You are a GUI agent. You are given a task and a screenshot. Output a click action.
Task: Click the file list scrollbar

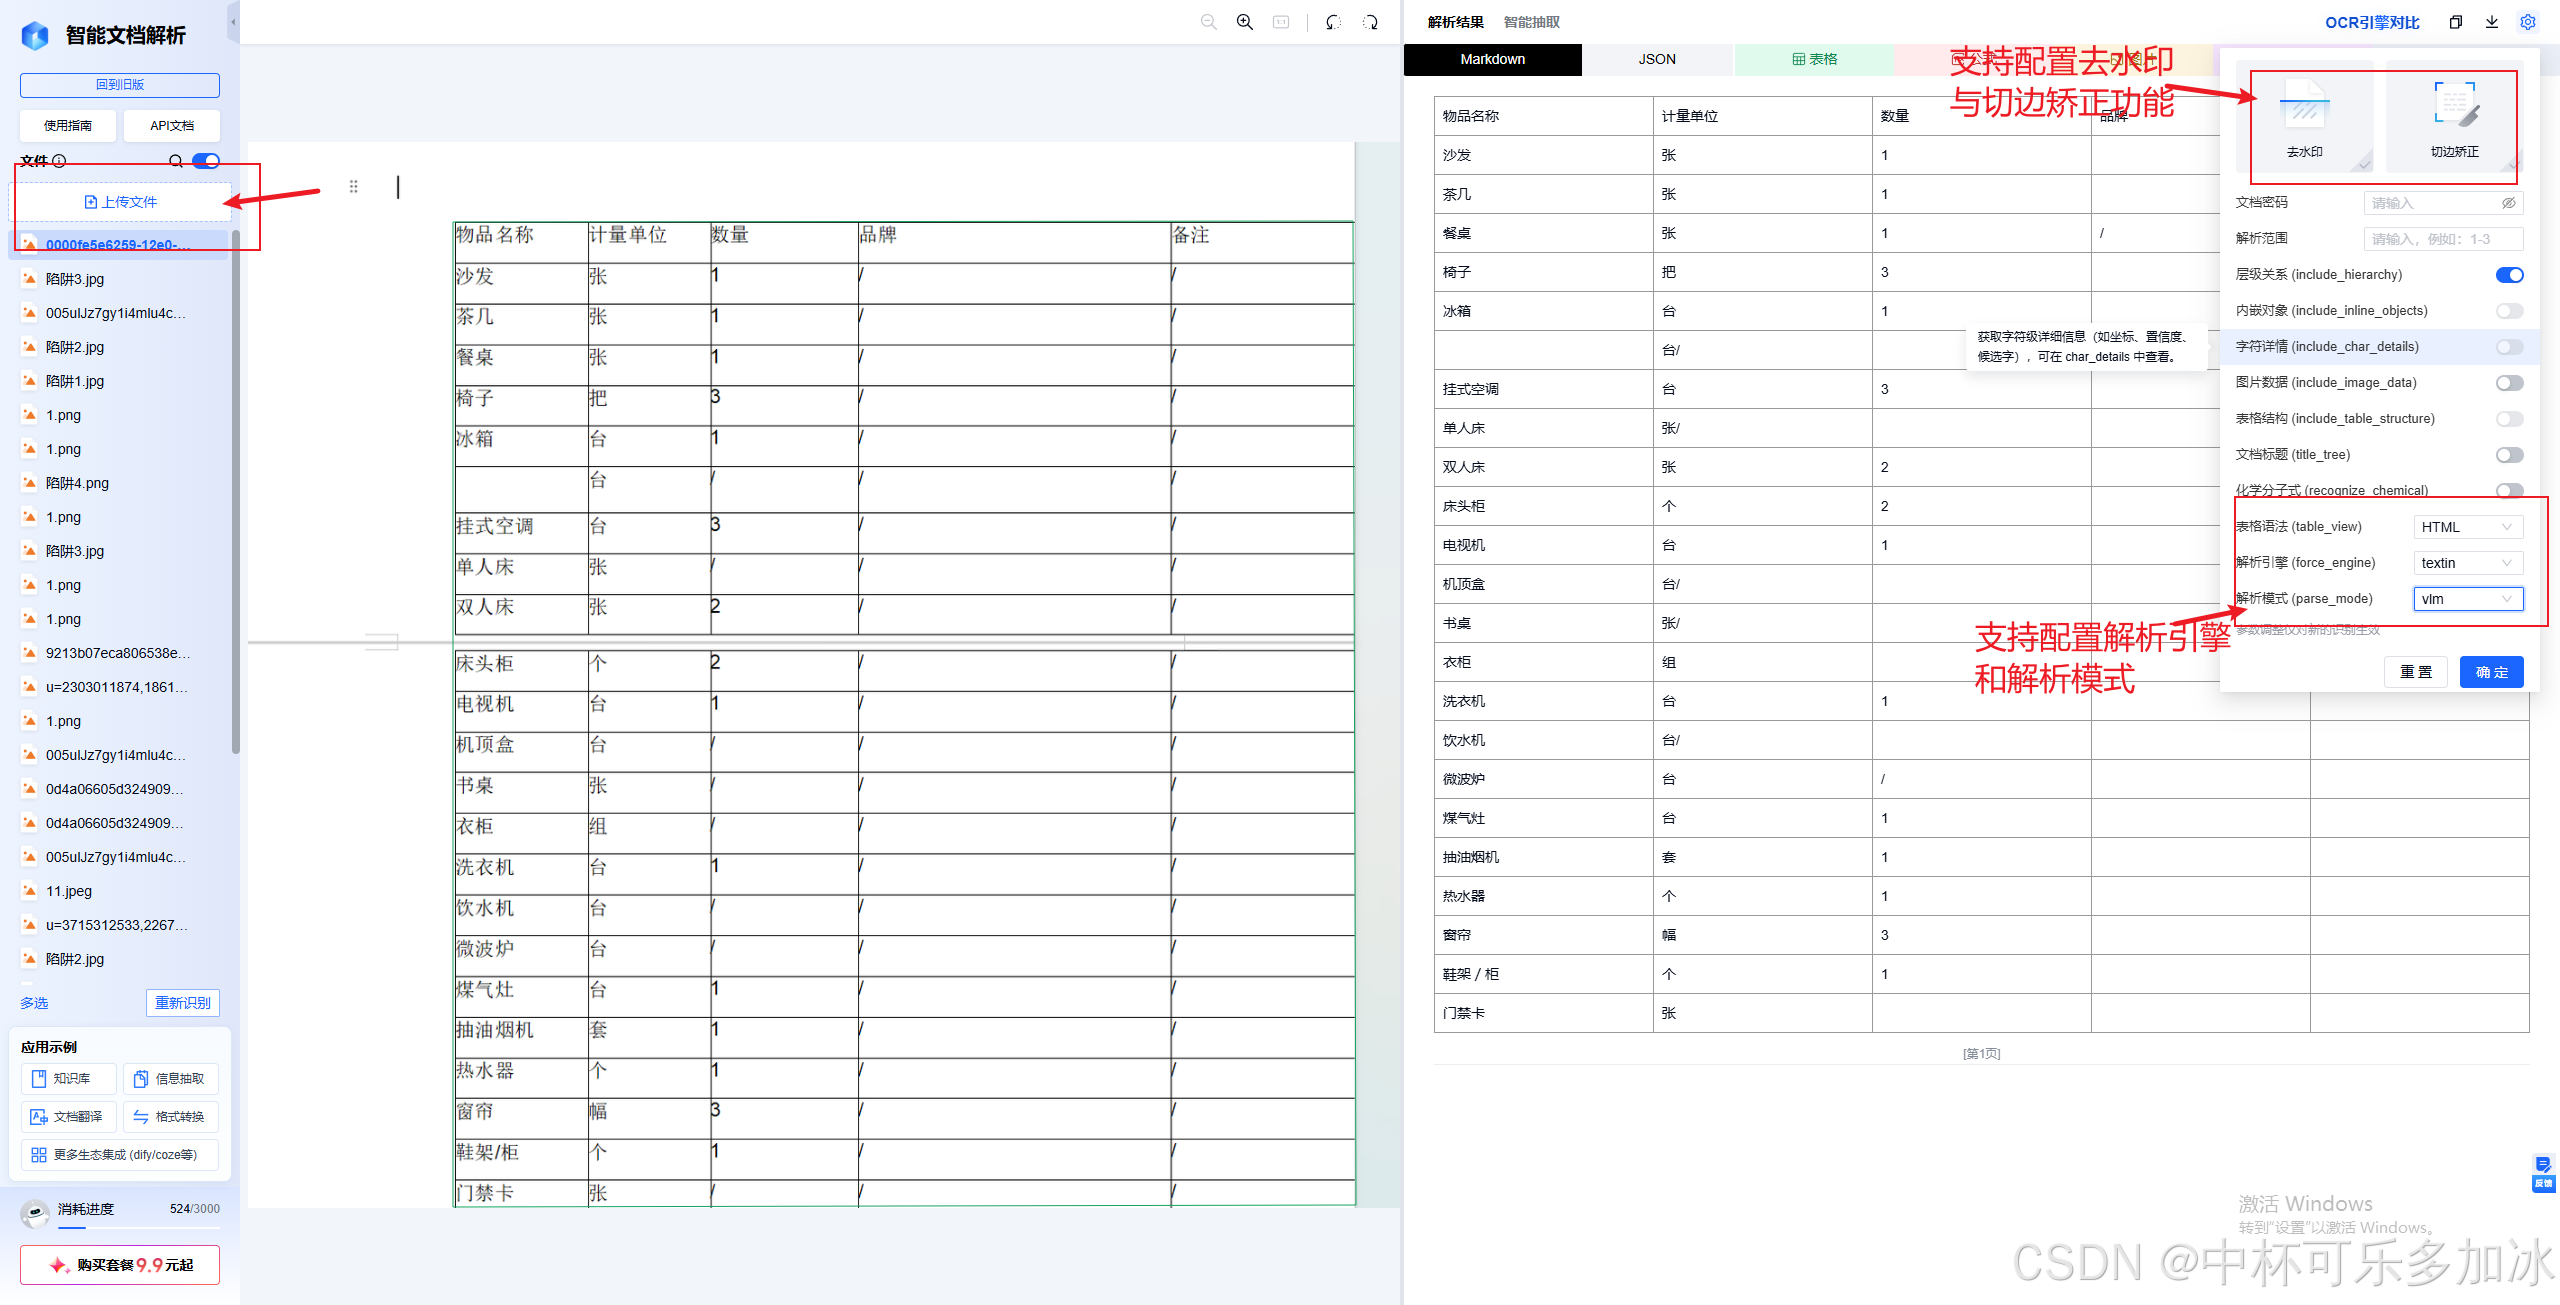coord(236,490)
